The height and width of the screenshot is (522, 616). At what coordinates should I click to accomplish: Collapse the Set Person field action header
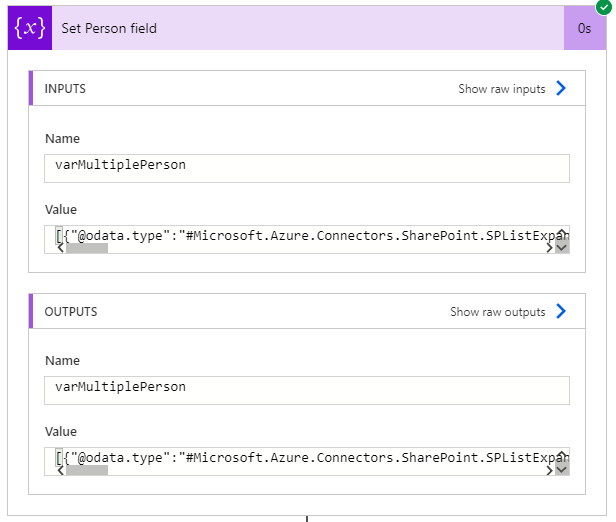[x=308, y=28]
